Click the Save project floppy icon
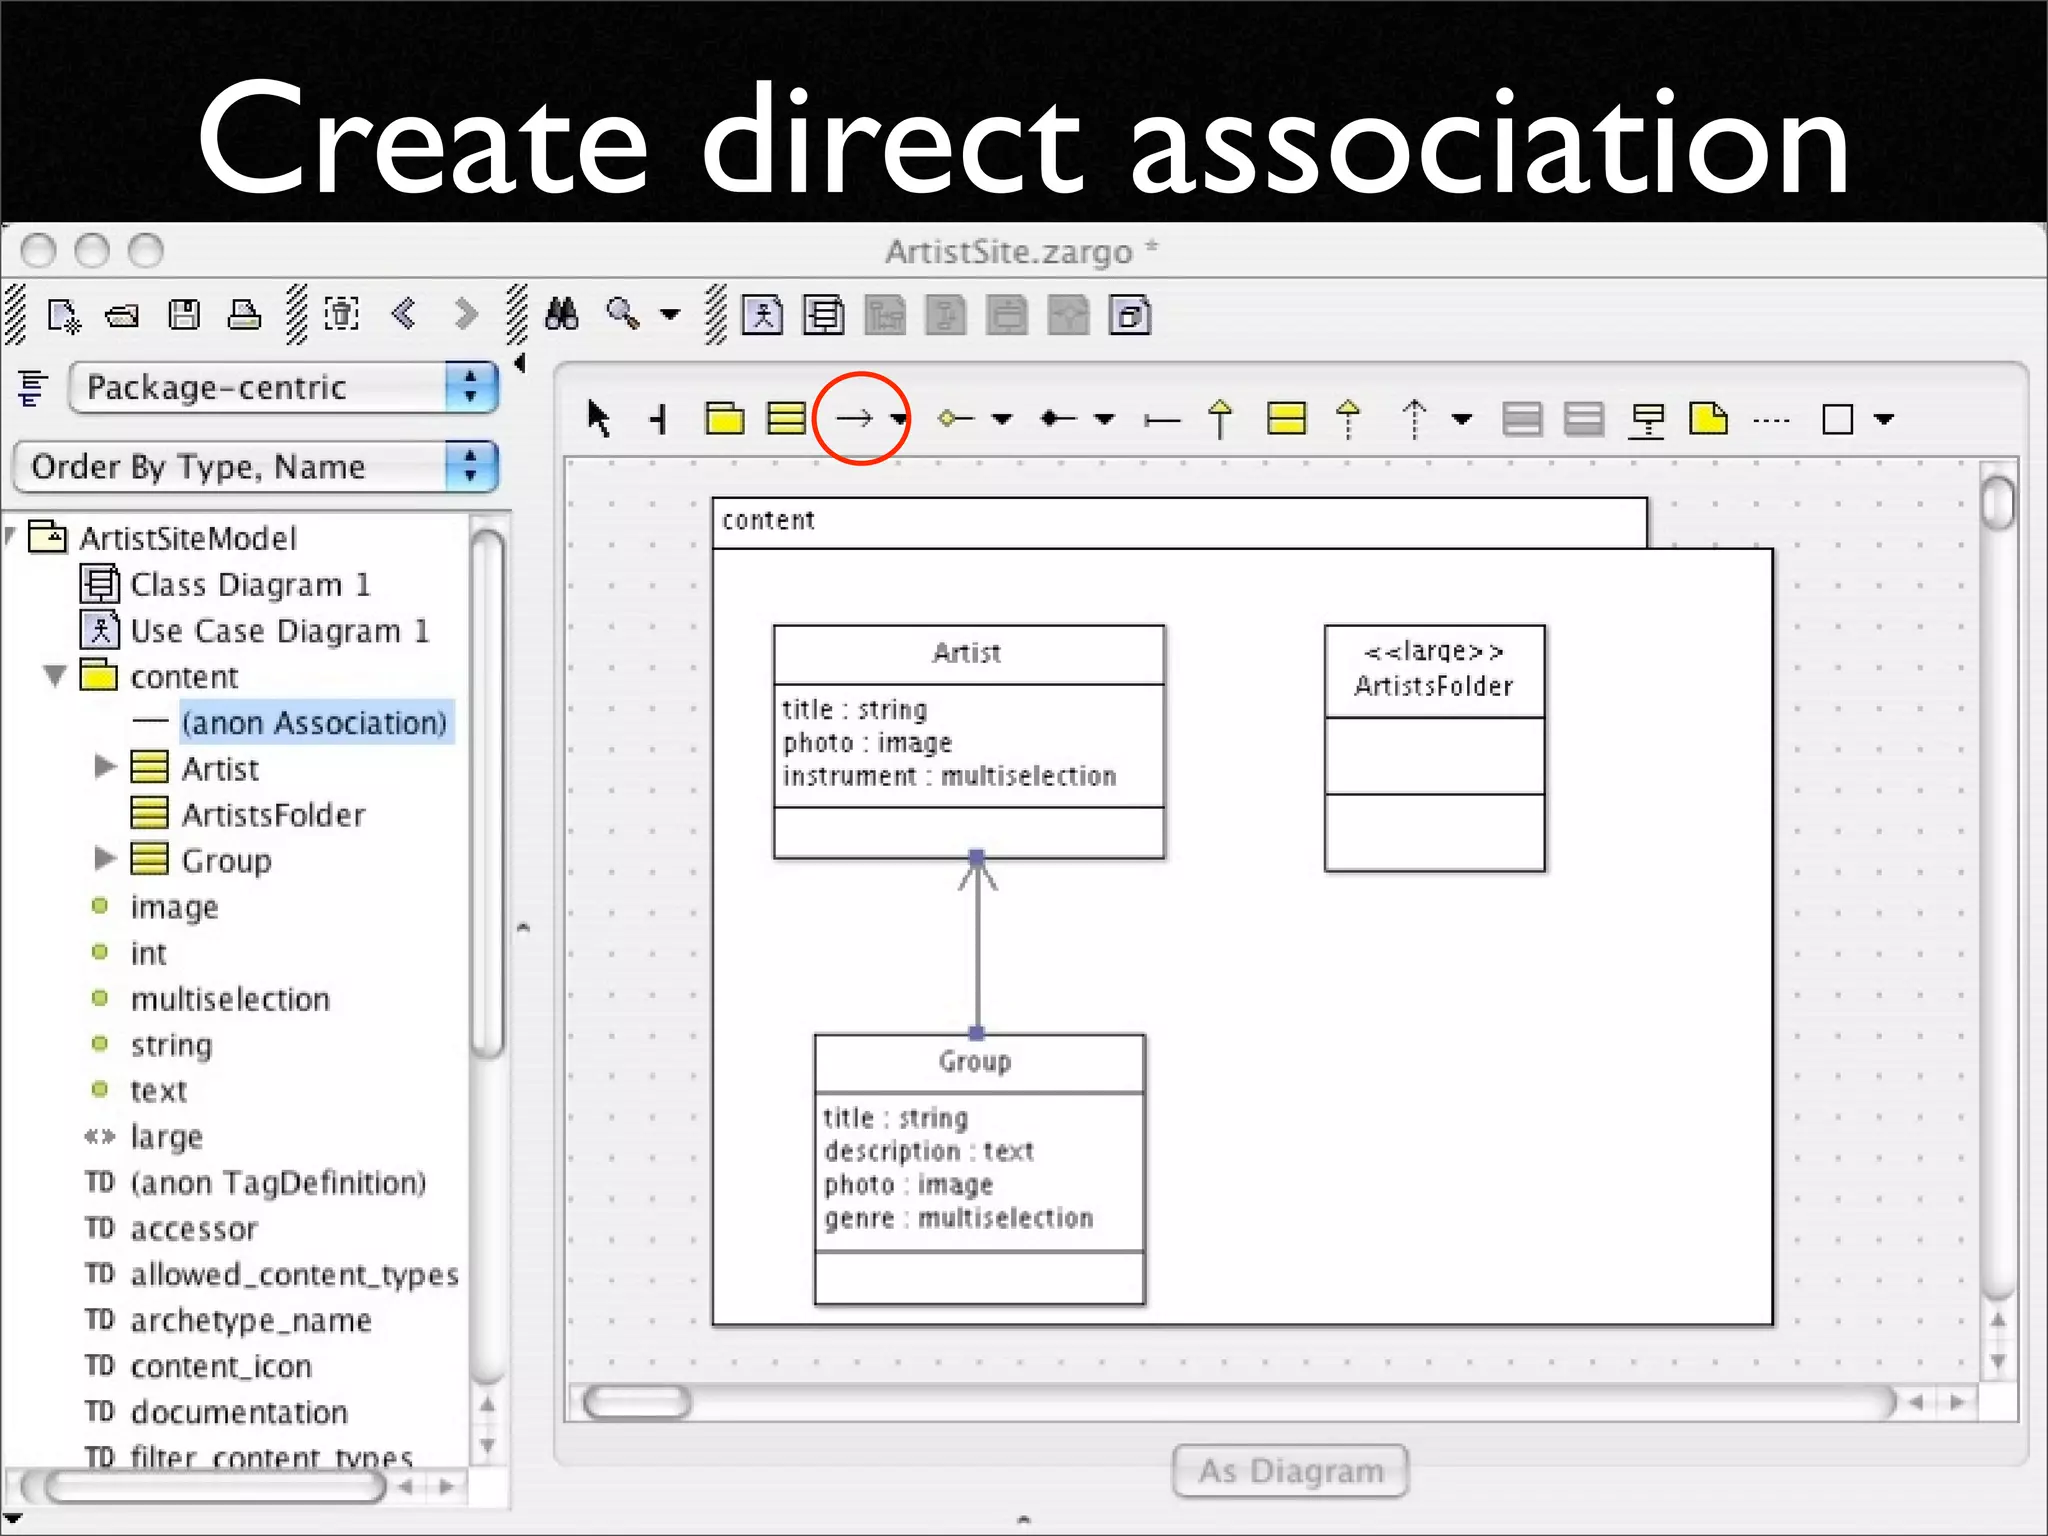 tap(184, 315)
